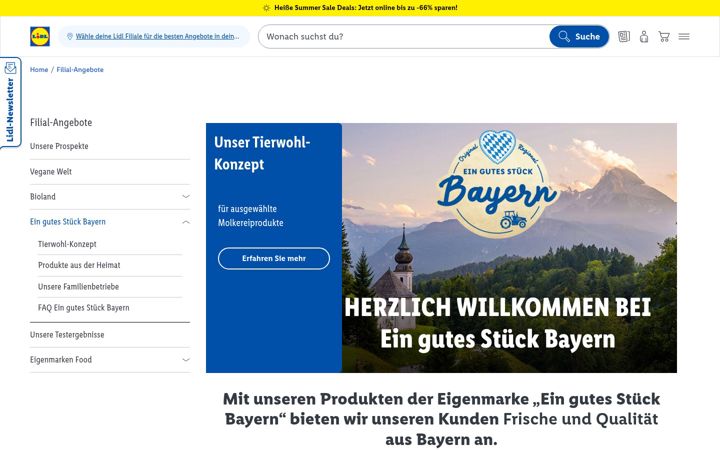Expand the Bioland chevron

186,197
